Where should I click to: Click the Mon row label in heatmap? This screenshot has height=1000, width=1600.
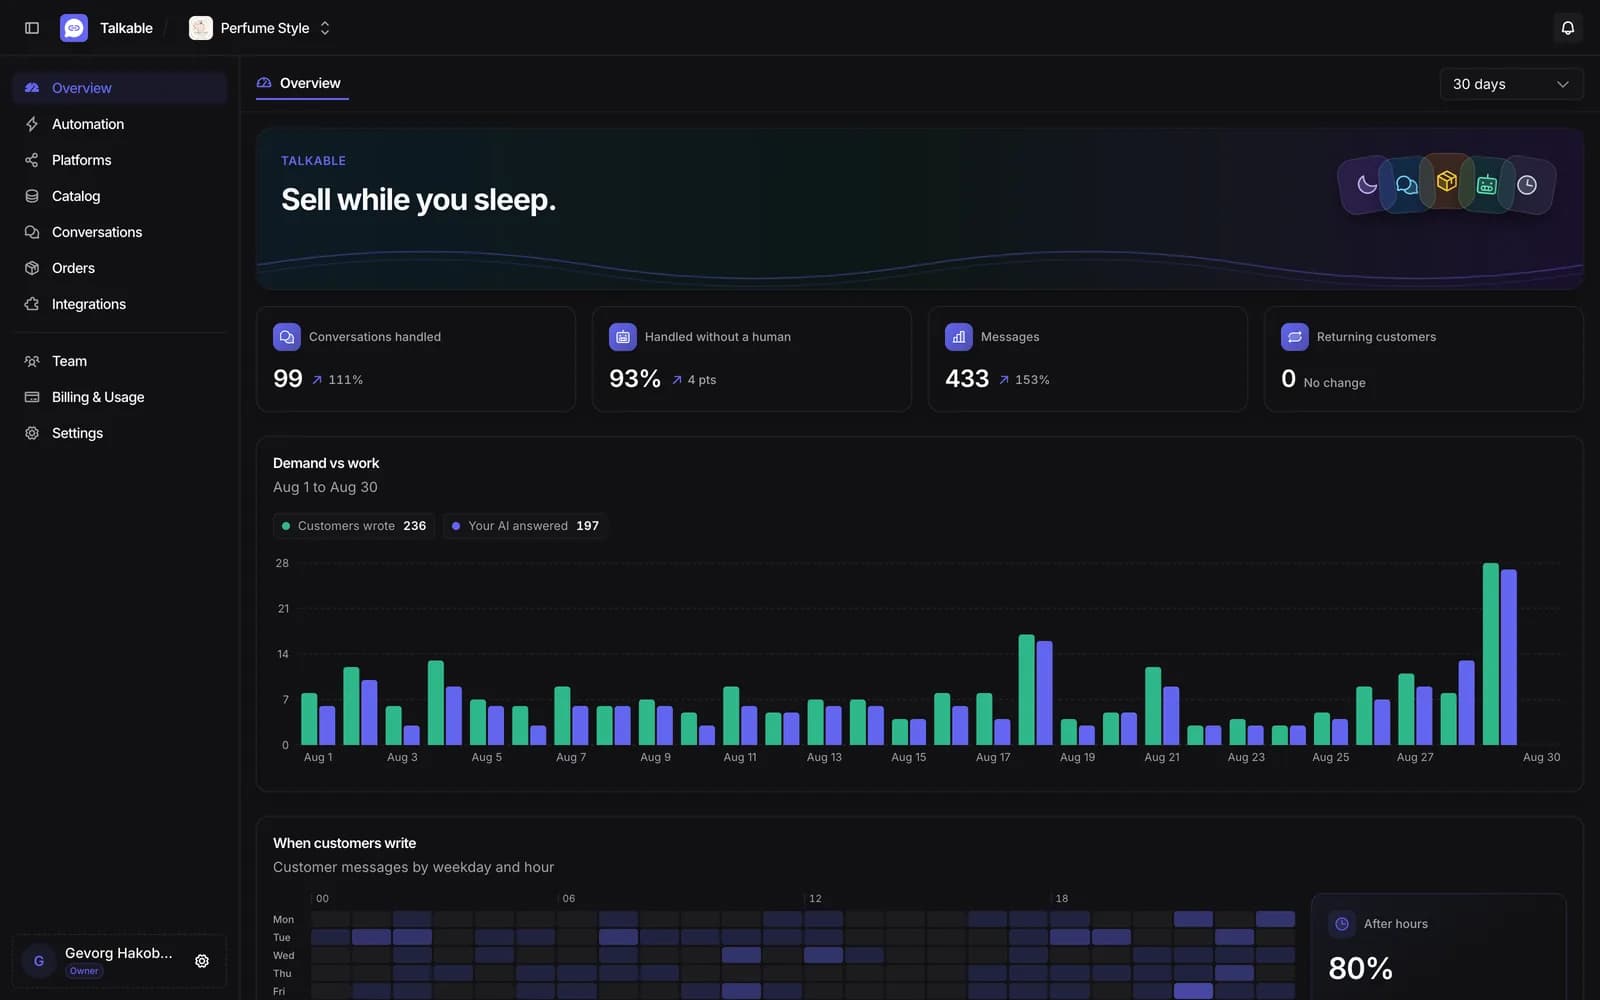283,919
